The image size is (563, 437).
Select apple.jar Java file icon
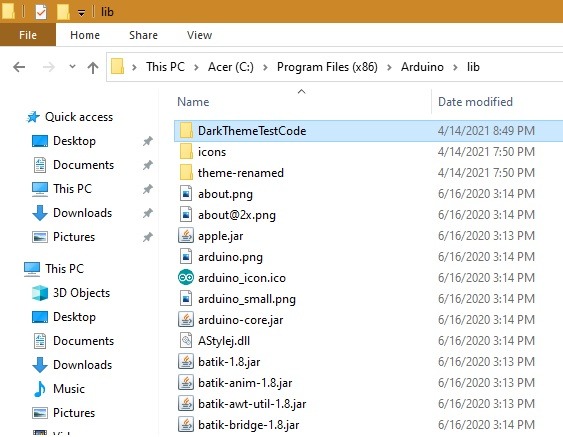(x=186, y=236)
